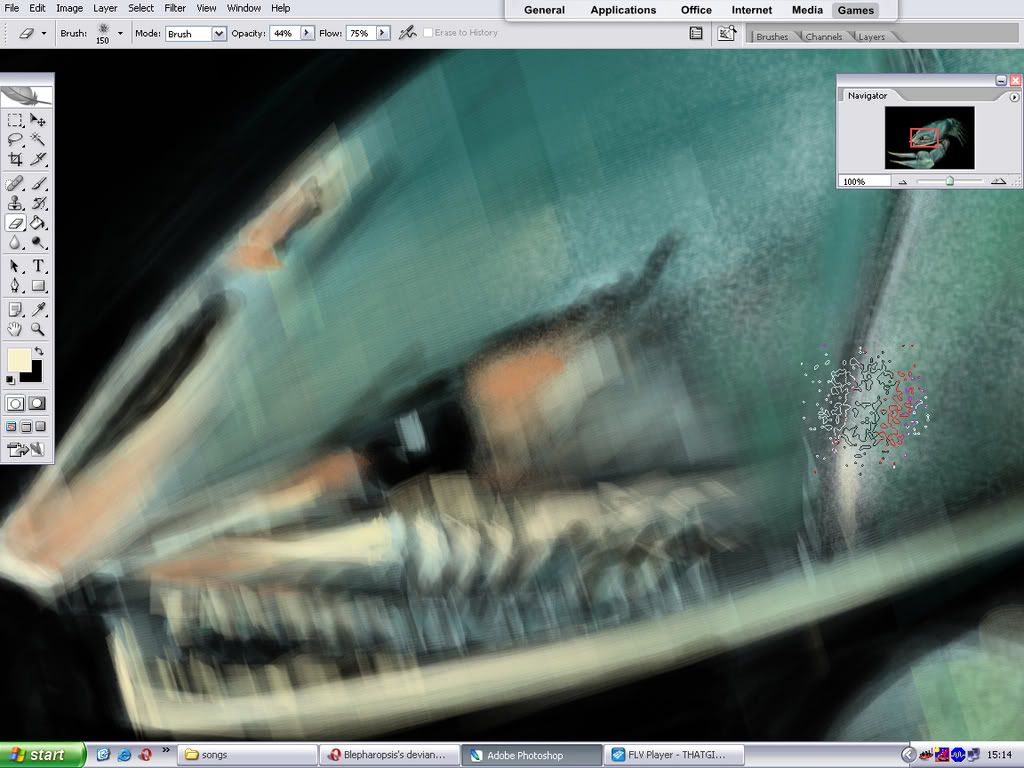Open the Filter menu
Viewport: 1024px width, 768px height.
[175, 8]
